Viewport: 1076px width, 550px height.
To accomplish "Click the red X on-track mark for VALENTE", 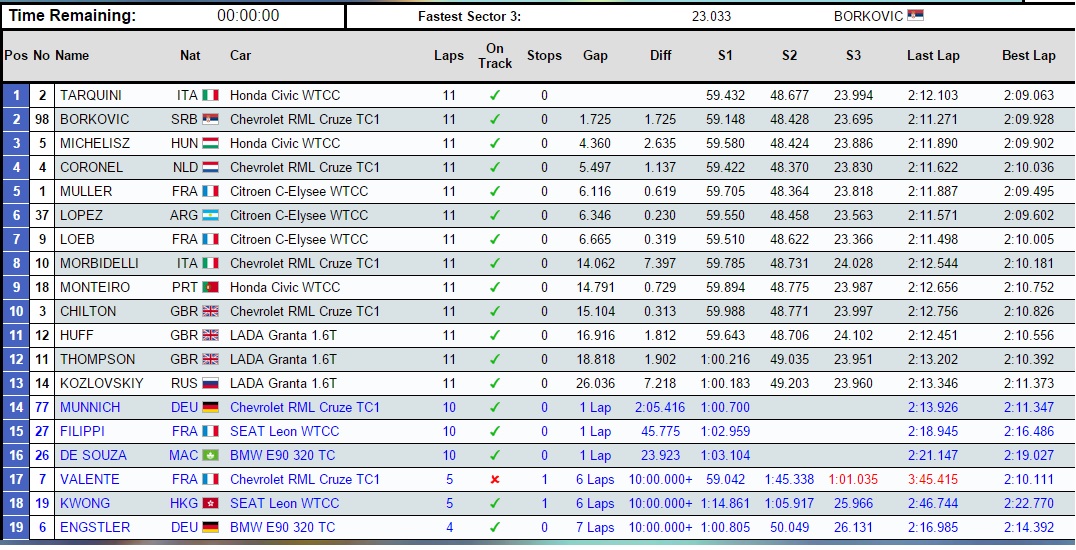I will pos(494,480).
